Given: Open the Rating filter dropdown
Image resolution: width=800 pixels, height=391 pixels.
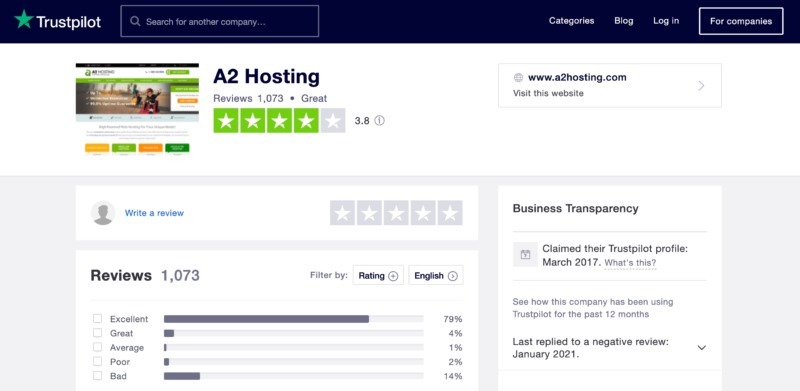Looking at the screenshot, I should click(378, 275).
